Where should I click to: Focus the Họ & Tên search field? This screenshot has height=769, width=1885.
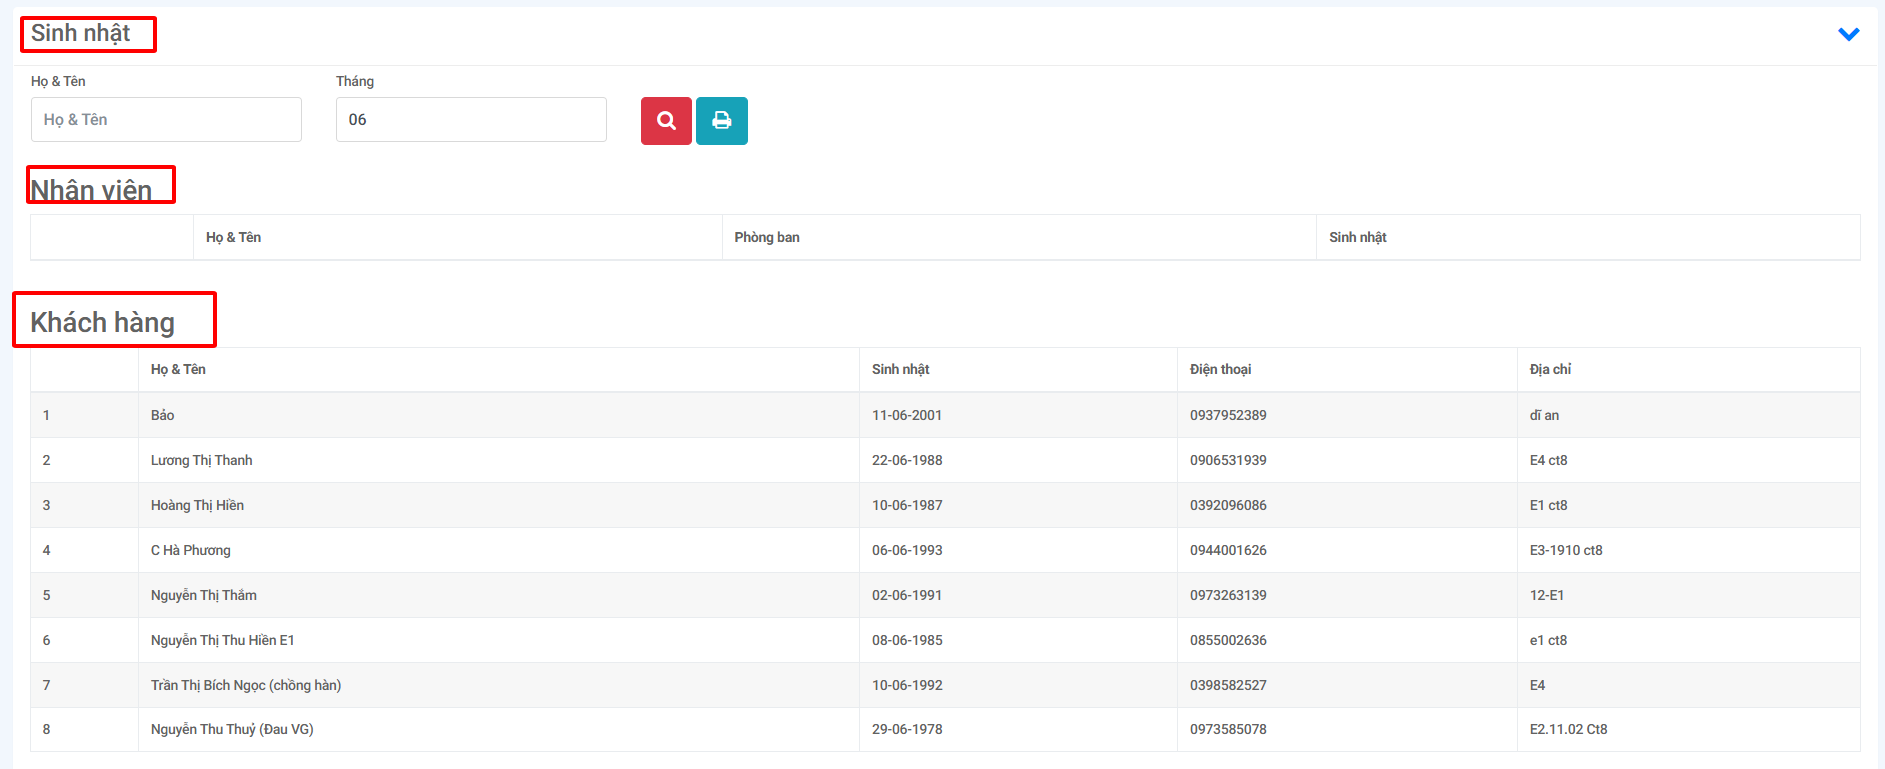[x=166, y=119]
